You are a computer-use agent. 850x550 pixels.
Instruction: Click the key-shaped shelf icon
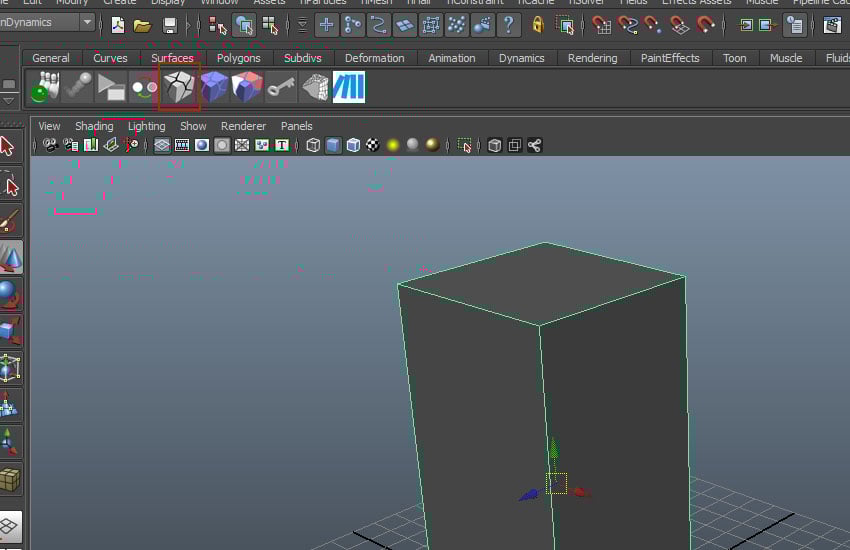281,88
